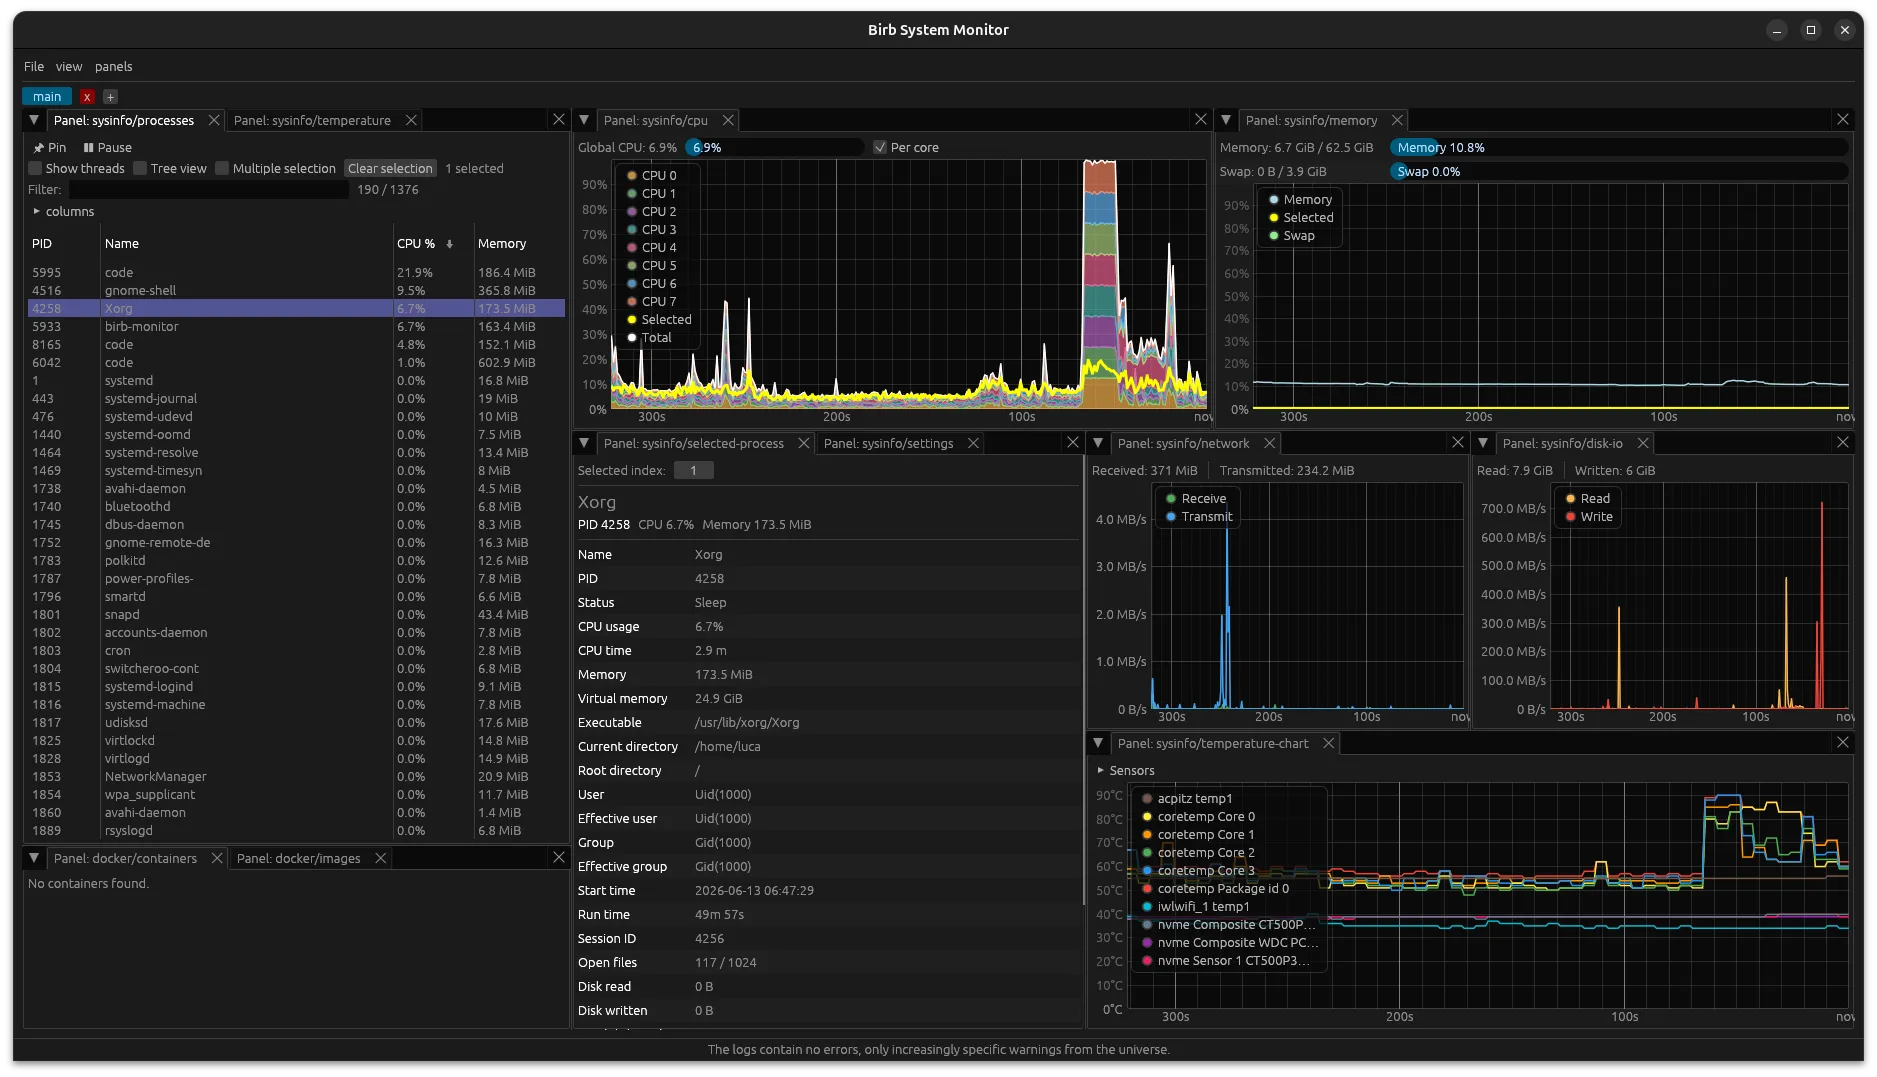Uncheck the Per core checkbox
The height and width of the screenshot is (1077, 1877).
[x=880, y=147]
